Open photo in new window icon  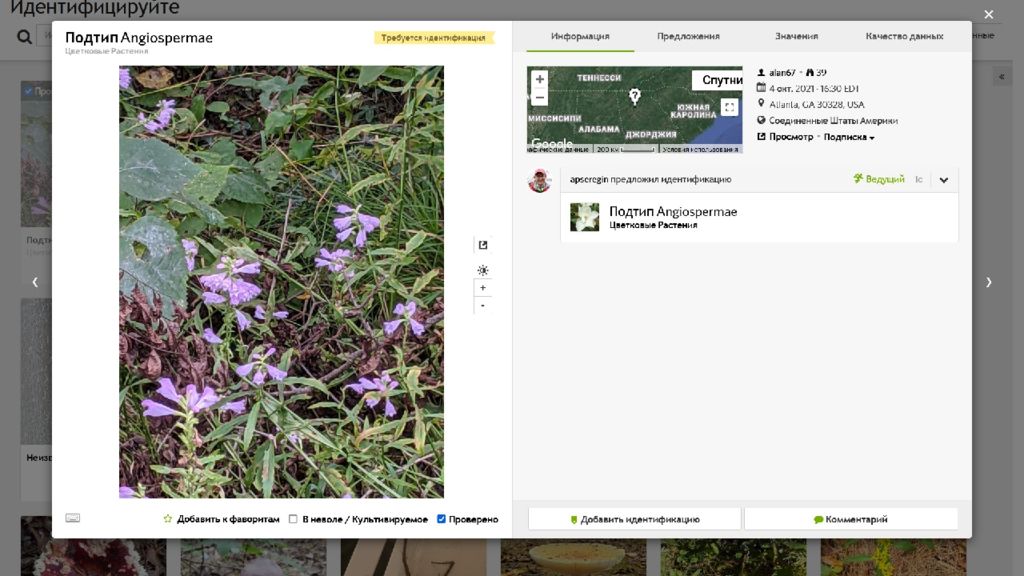point(483,245)
